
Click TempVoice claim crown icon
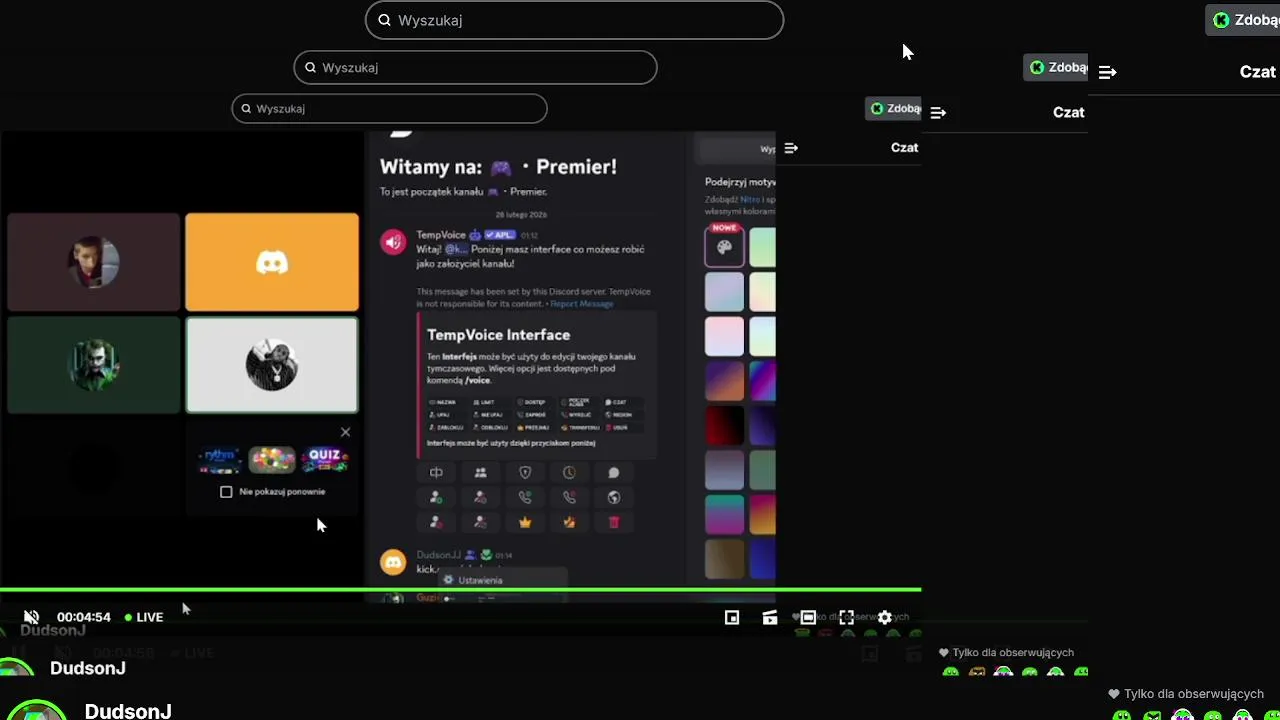(525, 522)
